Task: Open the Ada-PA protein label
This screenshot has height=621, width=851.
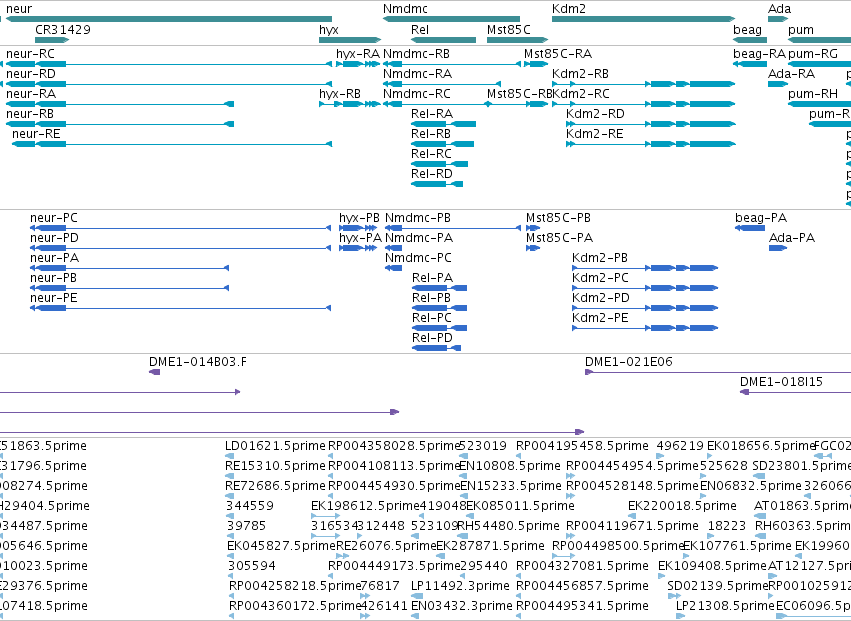Action: (x=792, y=238)
